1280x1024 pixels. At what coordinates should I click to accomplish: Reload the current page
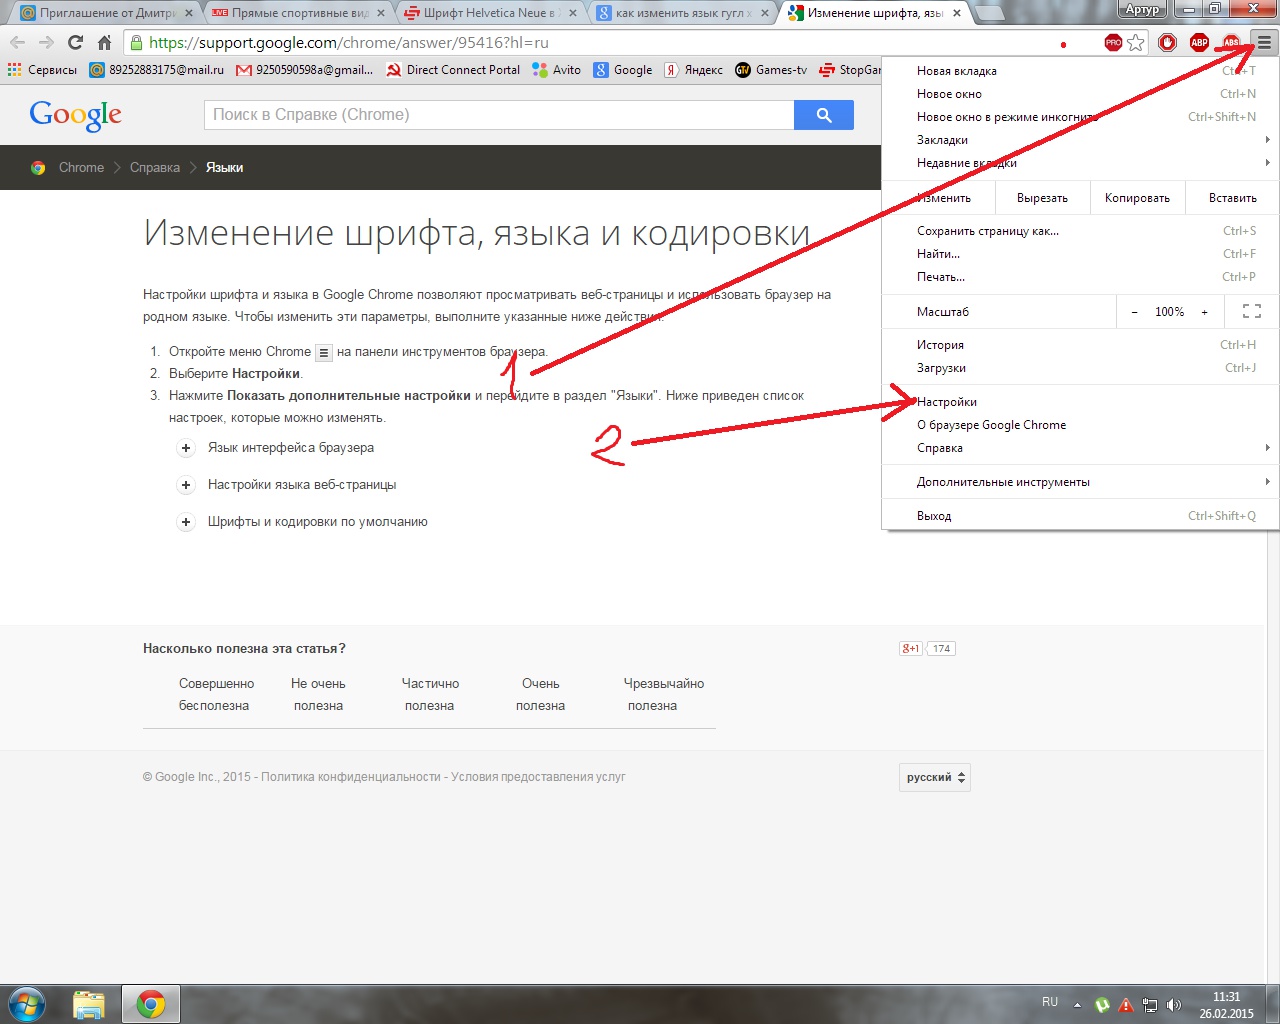(75, 43)
